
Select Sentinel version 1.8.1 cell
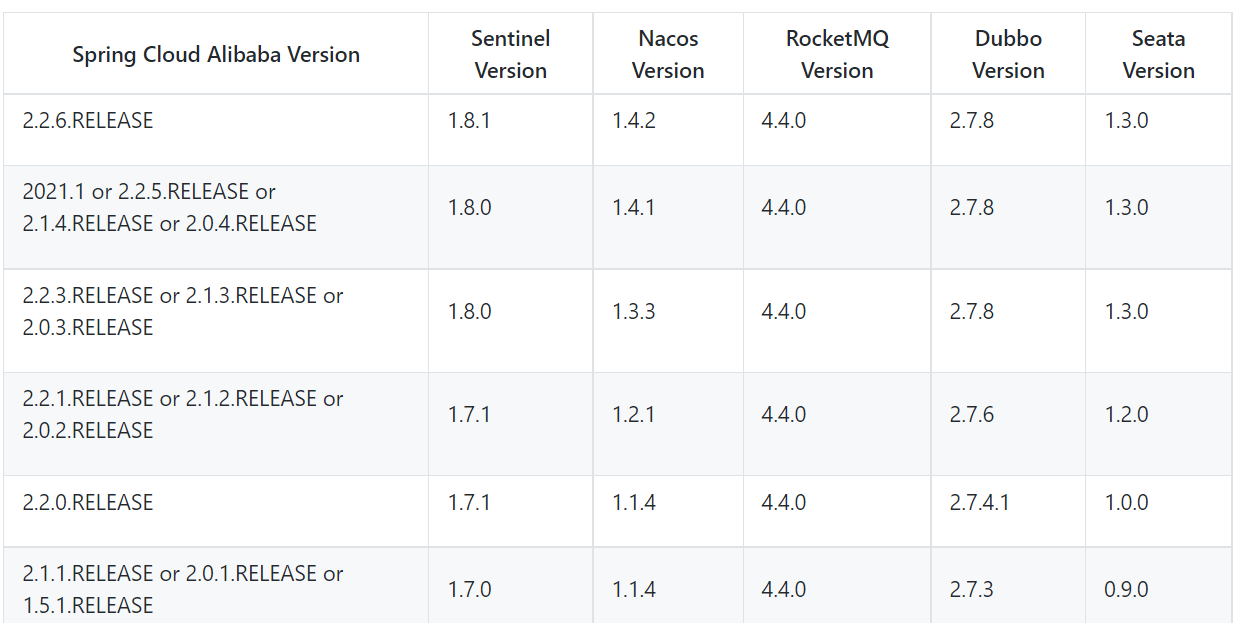tap(469, 121)
